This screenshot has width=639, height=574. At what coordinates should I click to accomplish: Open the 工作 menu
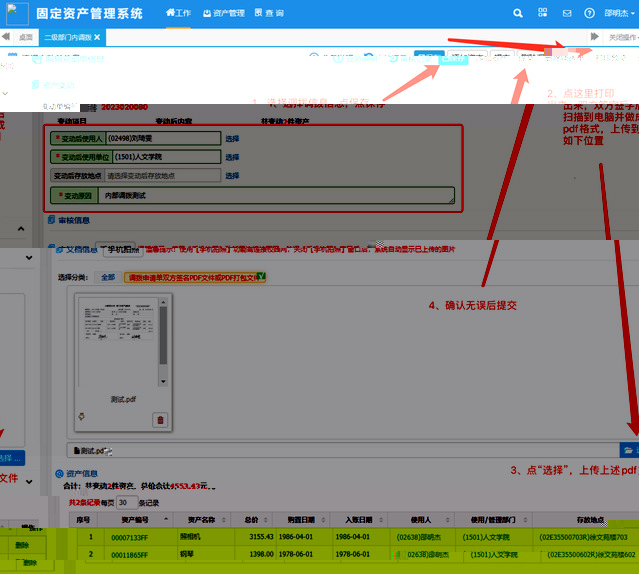coord(178,13)
